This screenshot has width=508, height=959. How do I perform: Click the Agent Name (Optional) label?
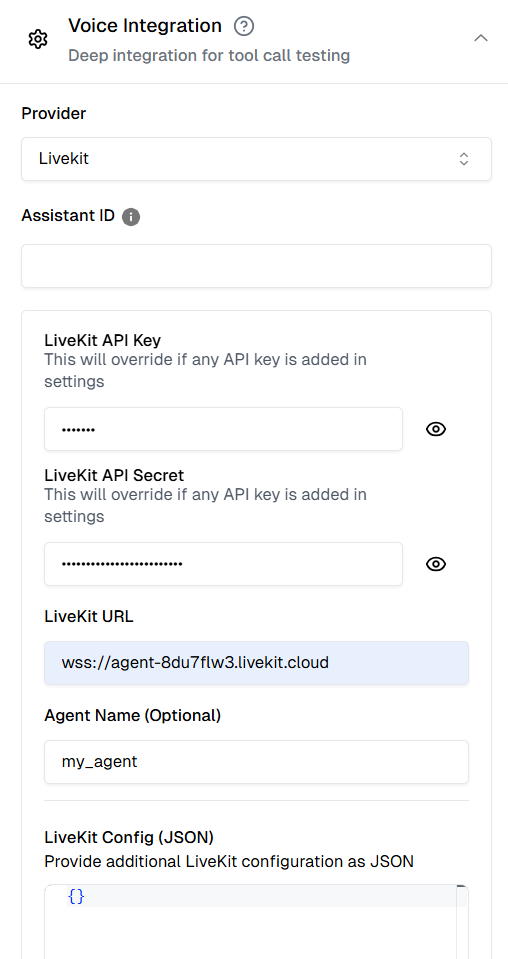pos(133,715)
